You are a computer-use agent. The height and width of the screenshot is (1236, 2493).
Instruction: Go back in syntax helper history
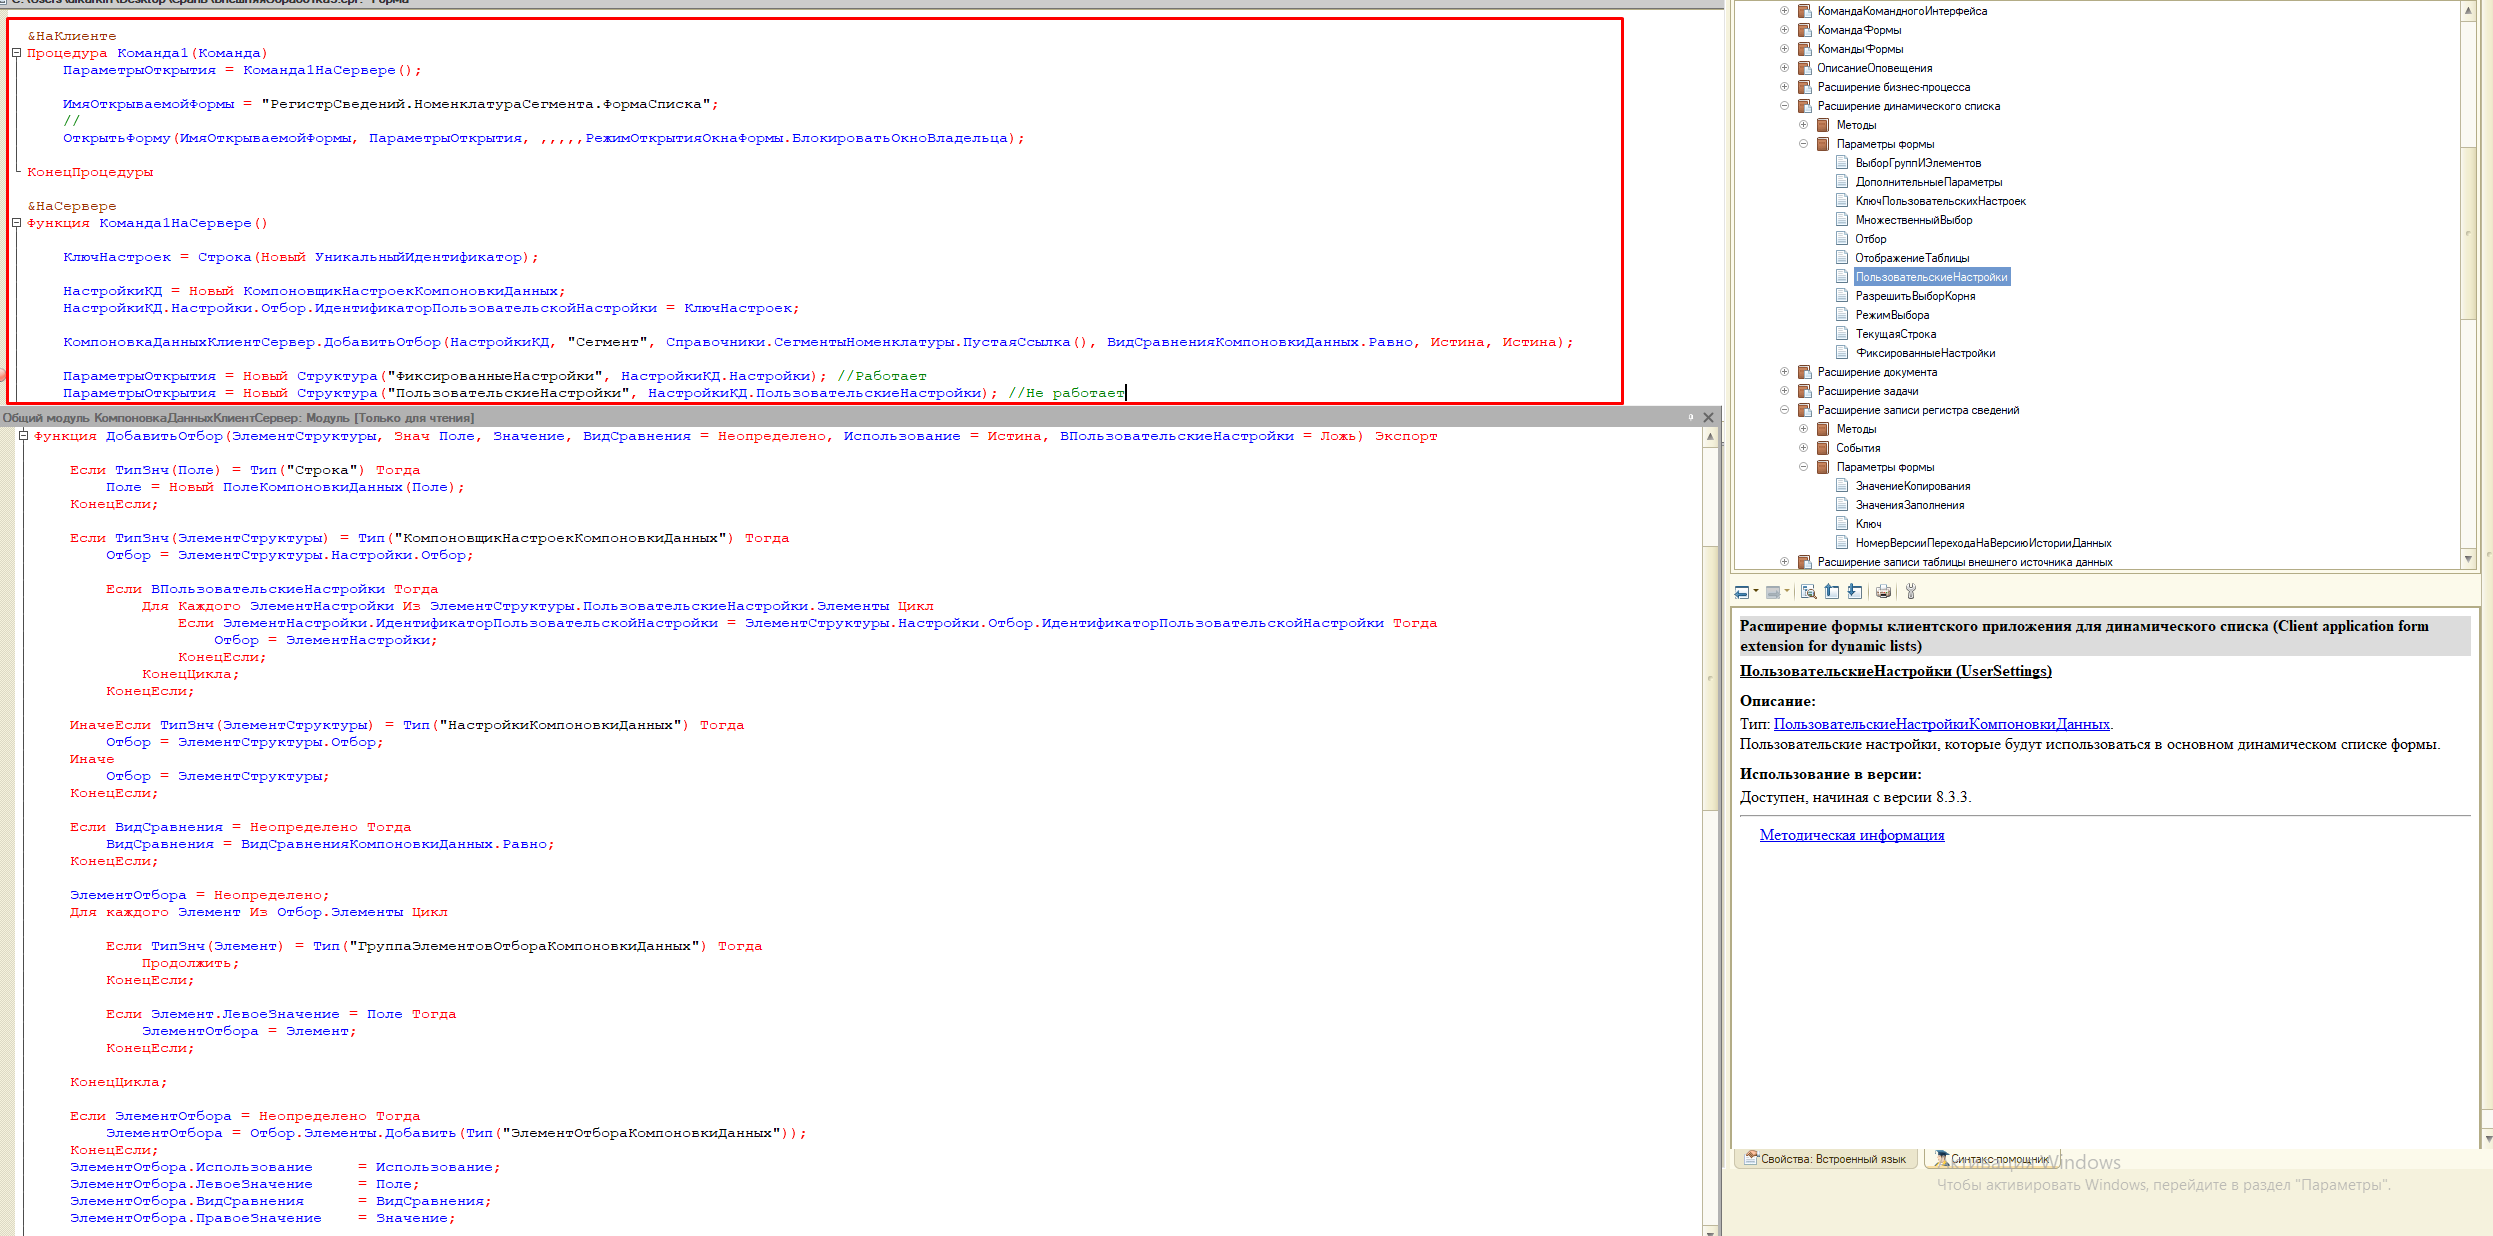coord(1742,592)
